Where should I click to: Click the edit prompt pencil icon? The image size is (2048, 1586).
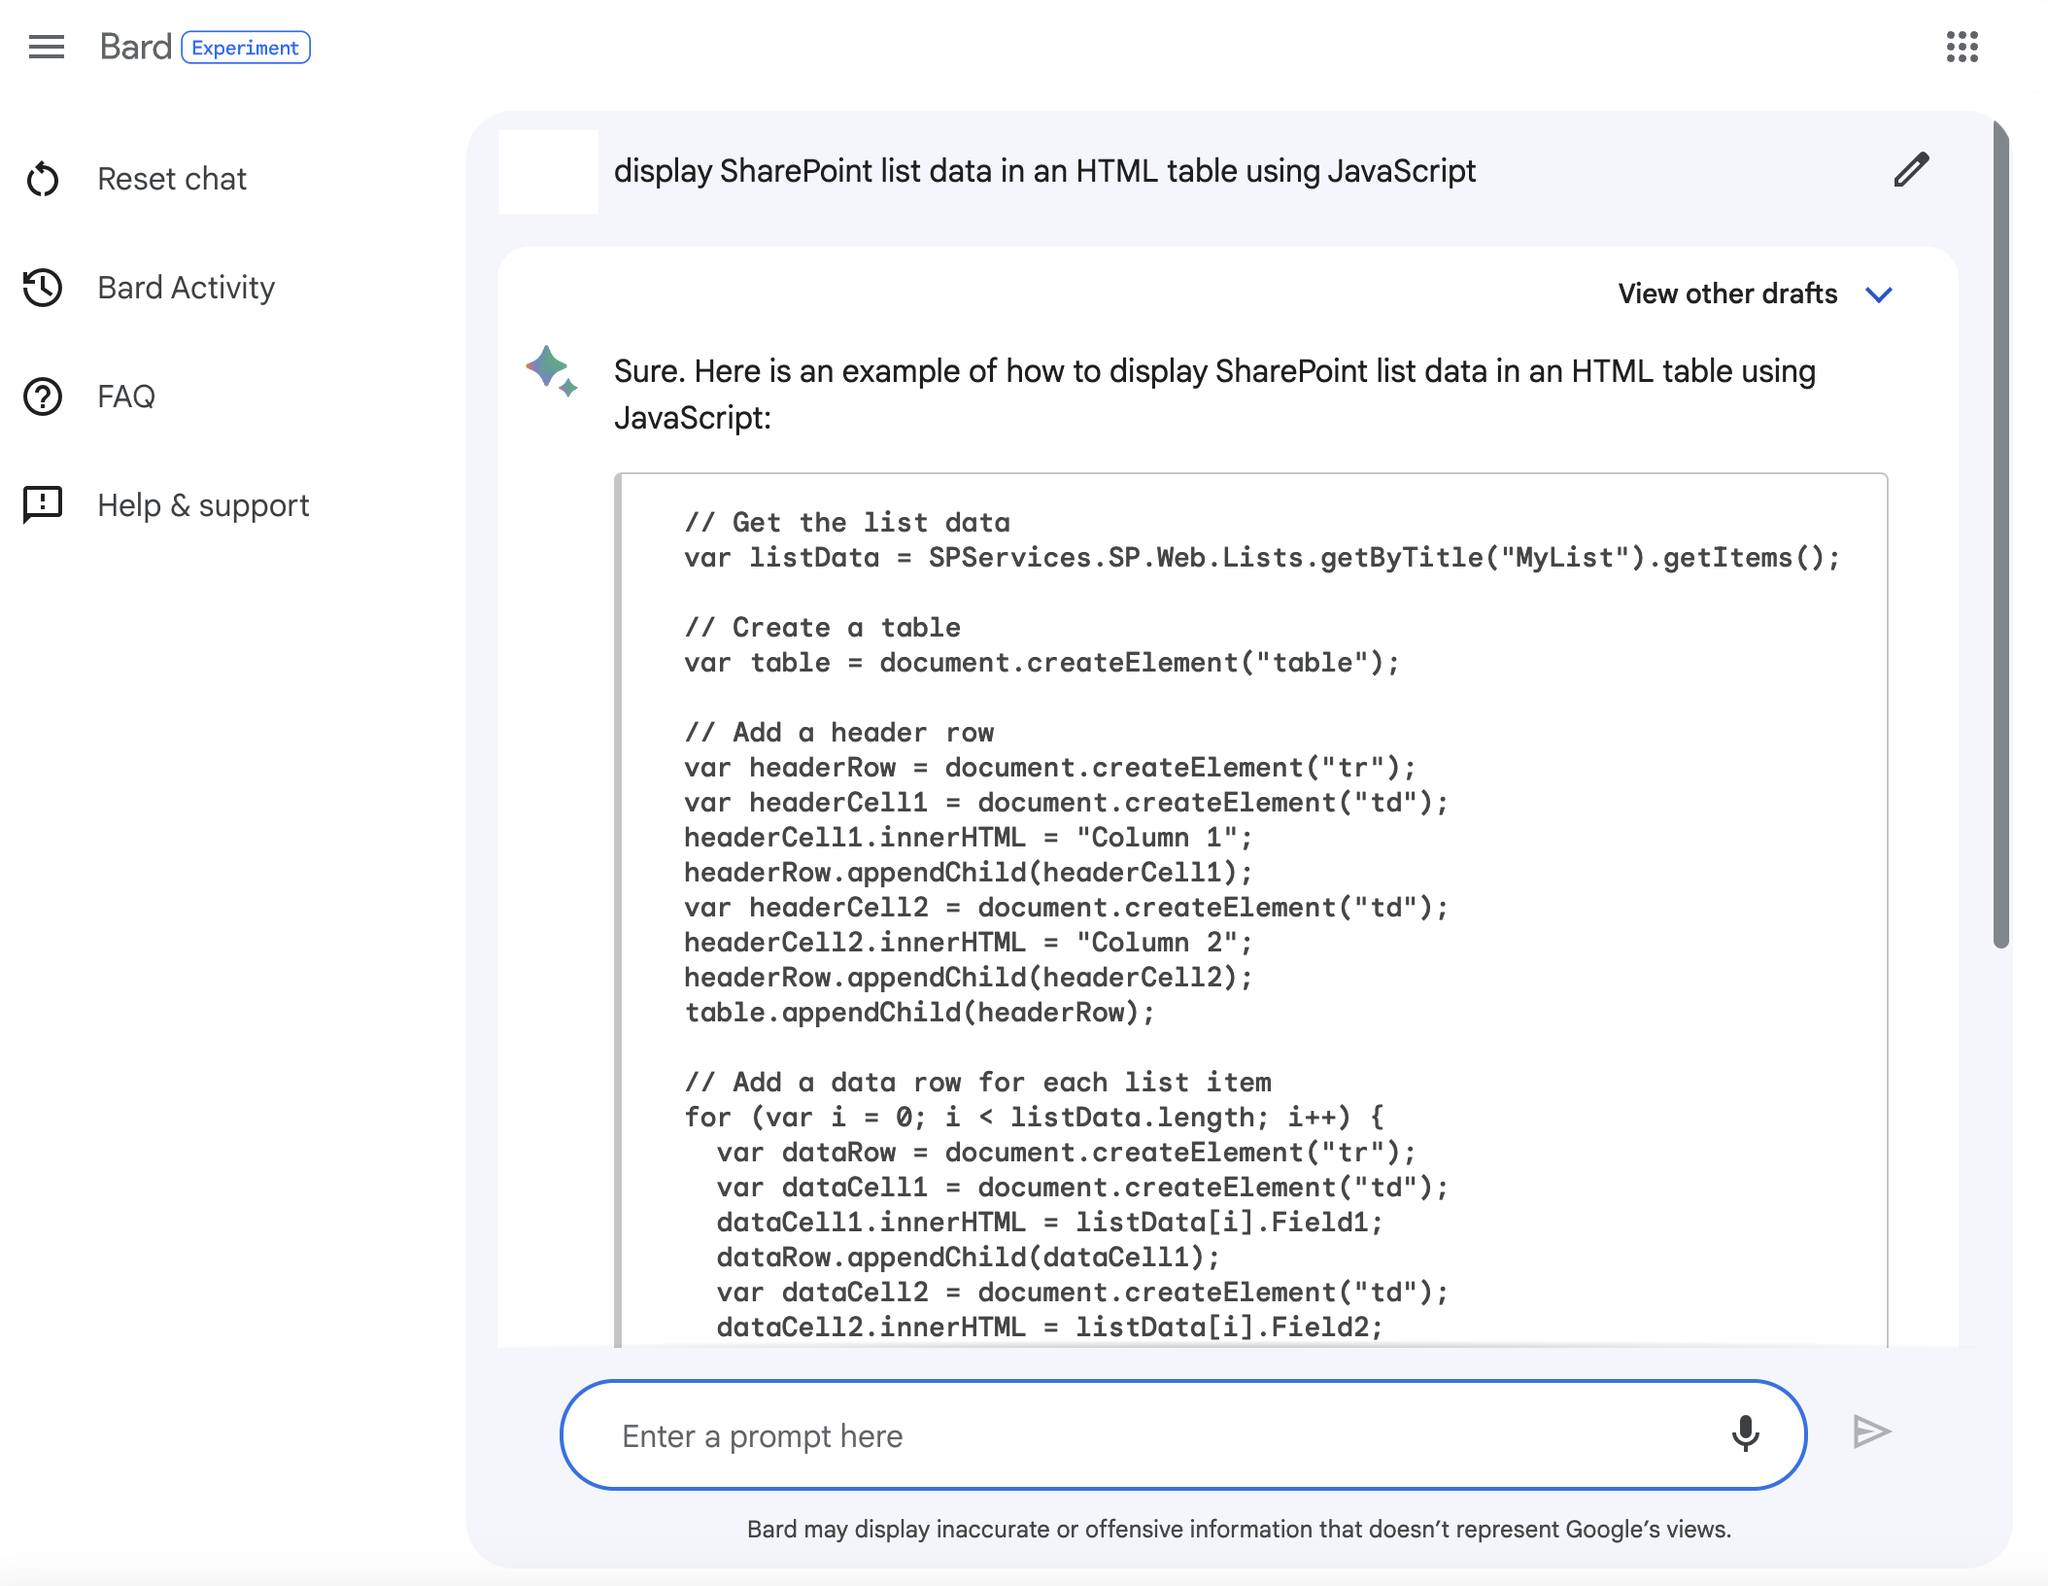(x=1911, y=170)
